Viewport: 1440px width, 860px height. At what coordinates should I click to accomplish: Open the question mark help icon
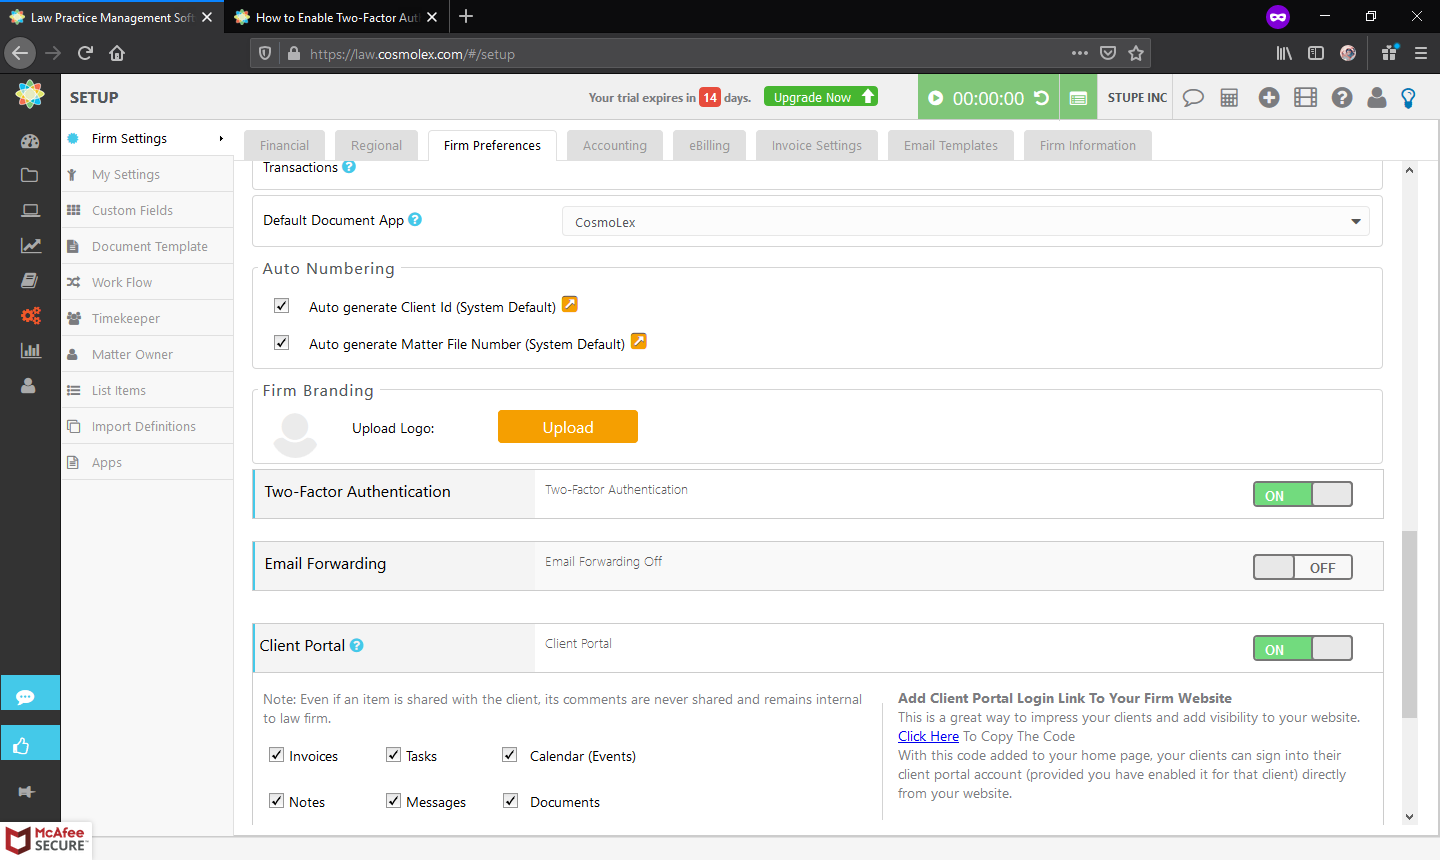[x=1342, y=97]
